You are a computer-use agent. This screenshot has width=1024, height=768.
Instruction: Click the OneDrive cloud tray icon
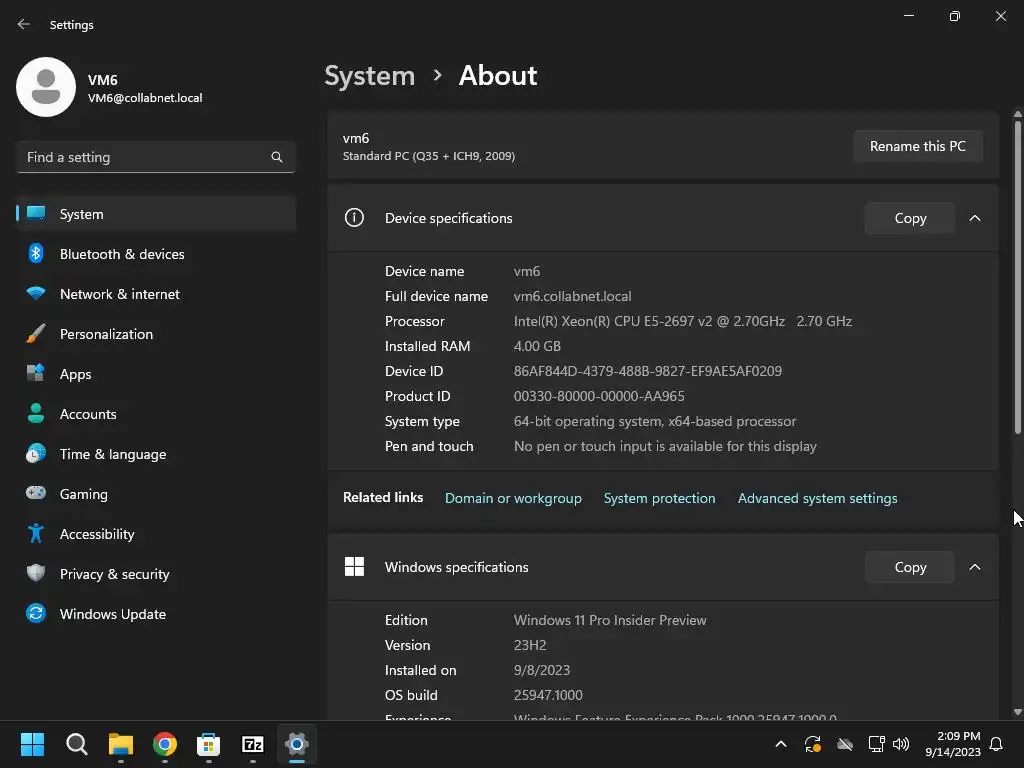point(845,744)
